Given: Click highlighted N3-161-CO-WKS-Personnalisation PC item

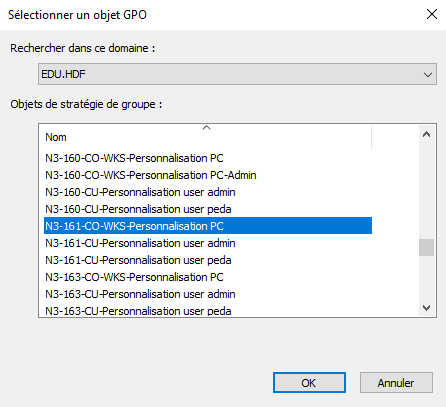Looking at the screenshot, I should (208, 226).
